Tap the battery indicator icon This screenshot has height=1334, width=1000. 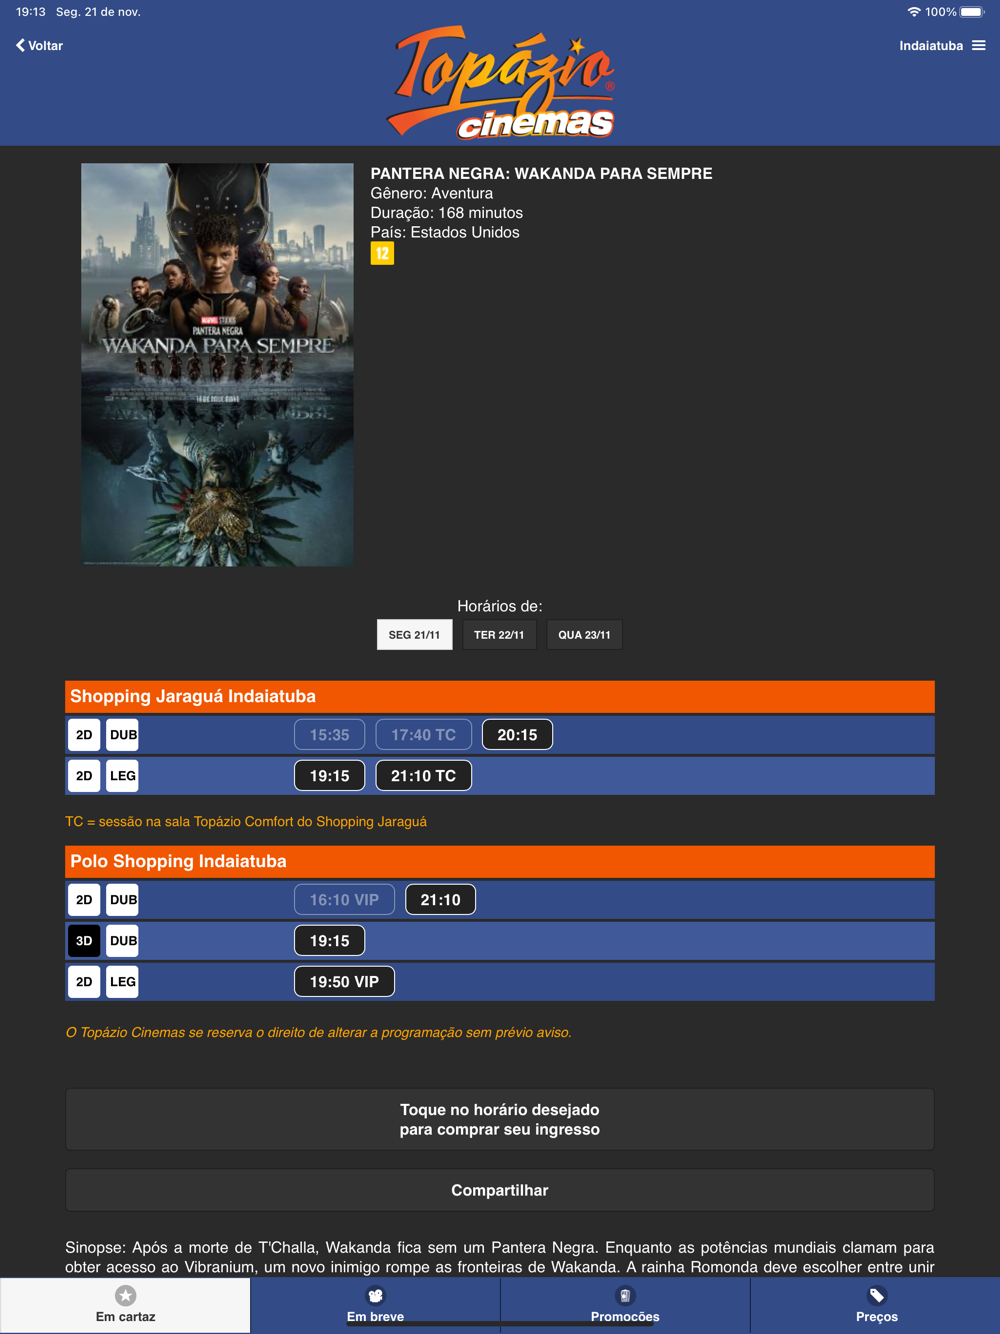click(x=973, y=12)
